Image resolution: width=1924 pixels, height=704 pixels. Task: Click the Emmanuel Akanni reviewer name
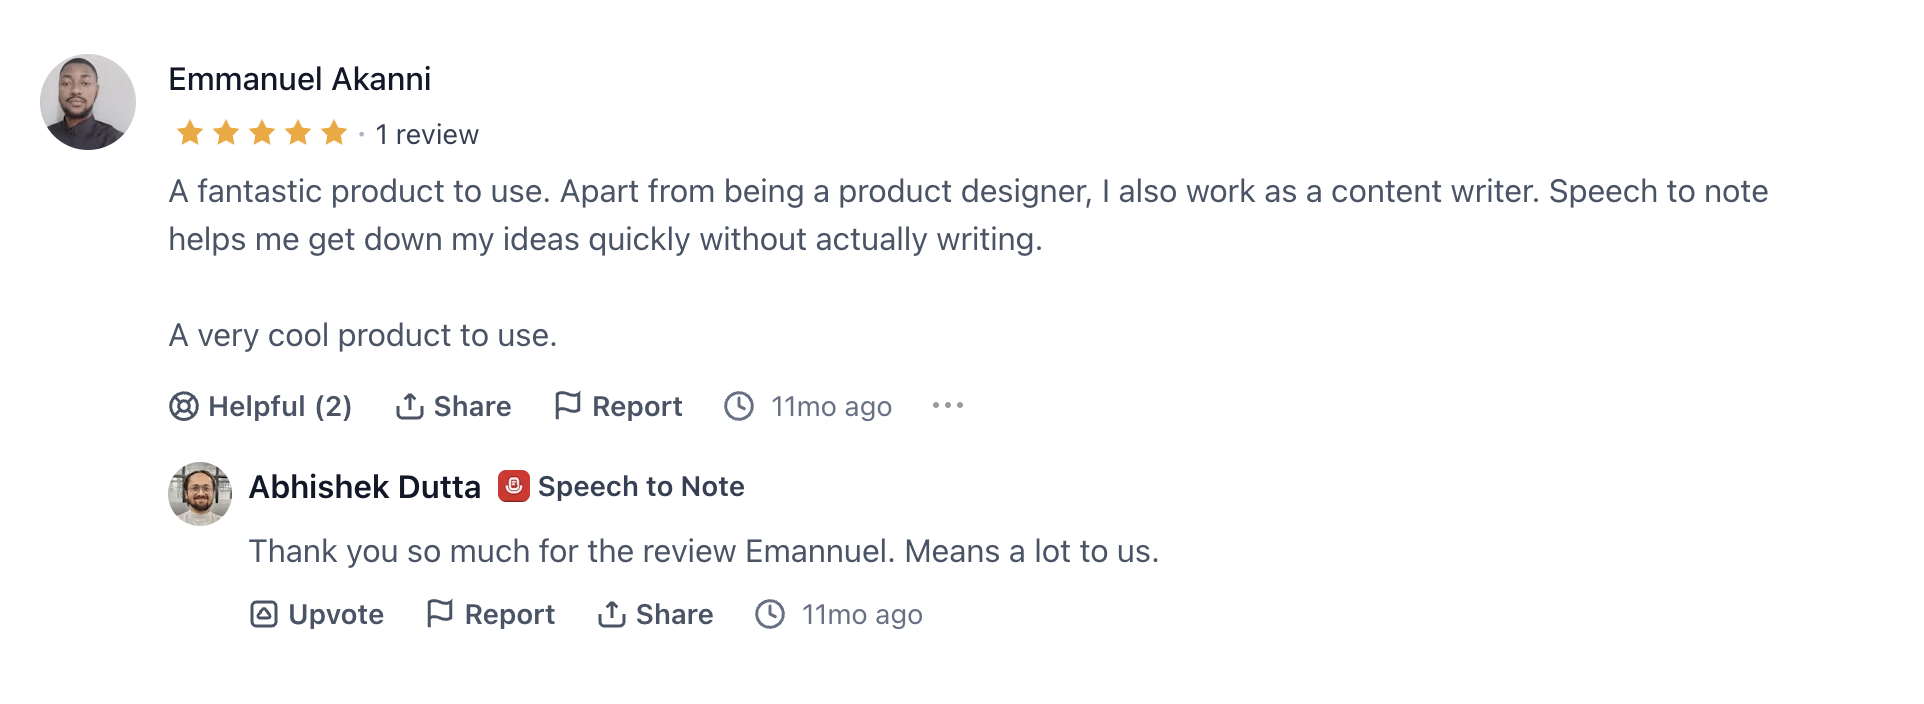pyautogui.click(x=299, y=79)
